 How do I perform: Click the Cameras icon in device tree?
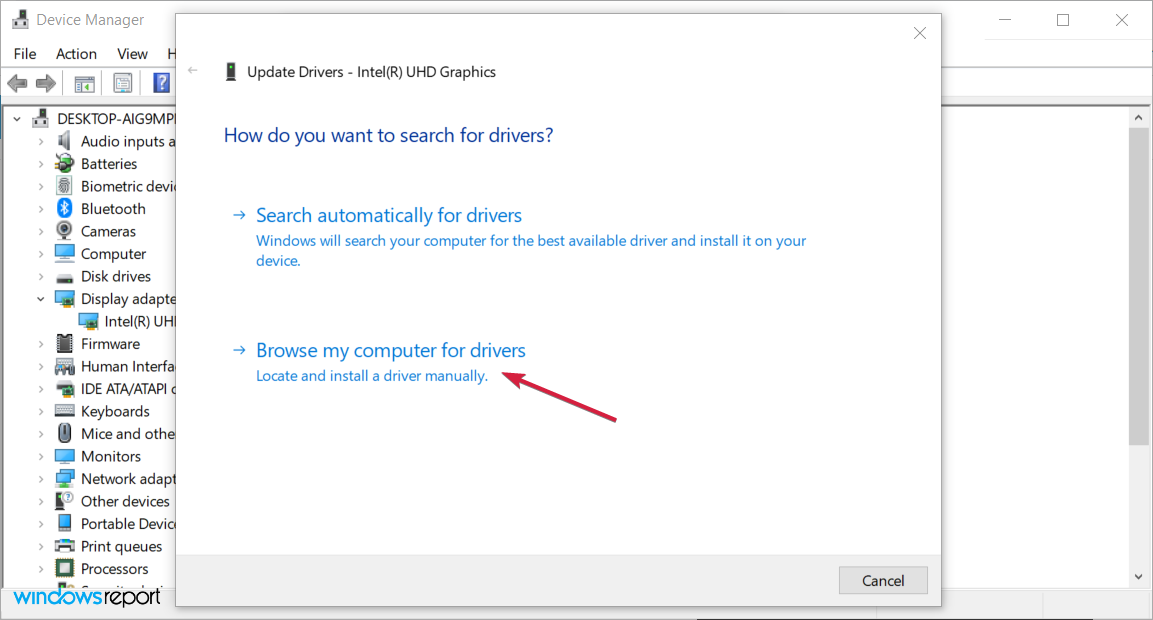(x=65, y=231)
